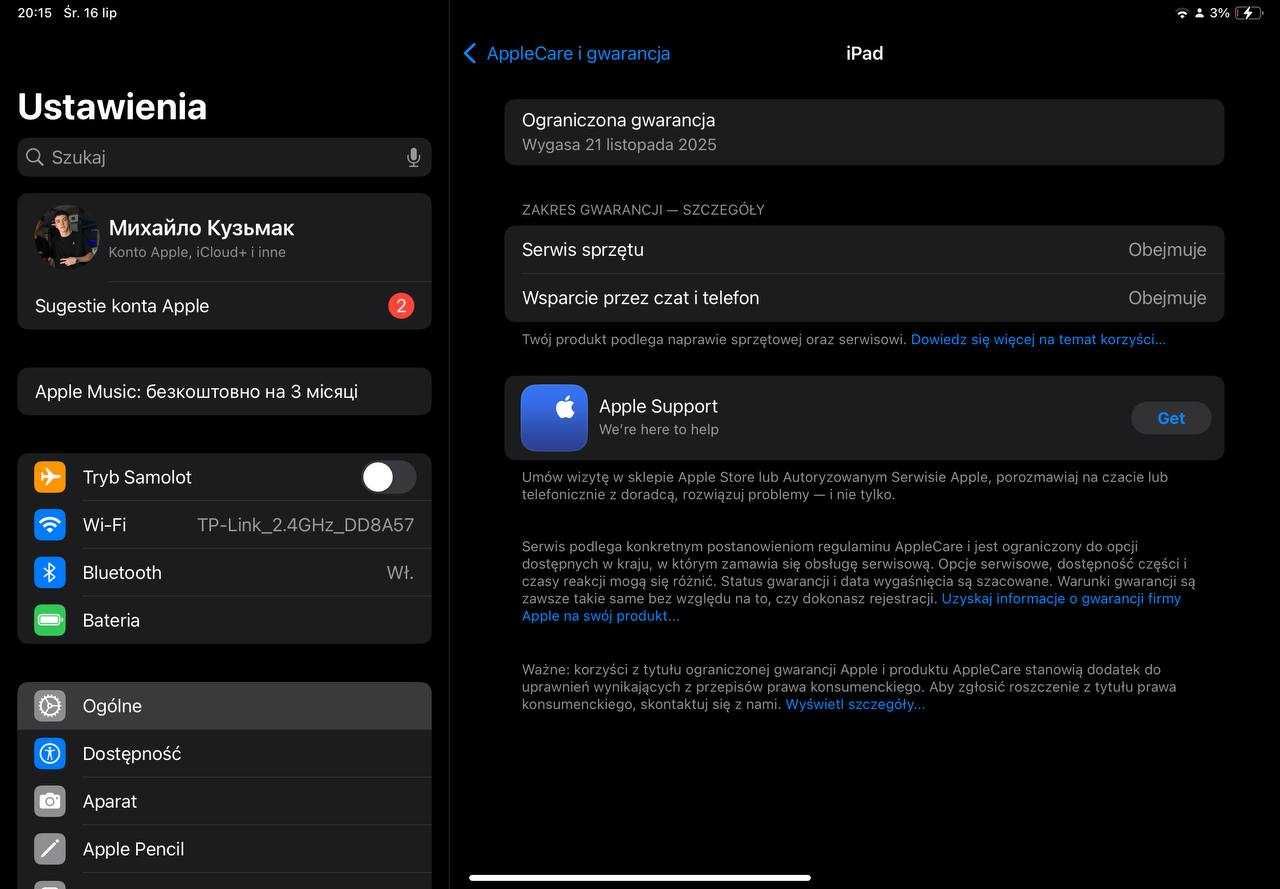Tap the Tryb Samolot airplane icon
1280x889 pixels.
[x=50, y=477]
